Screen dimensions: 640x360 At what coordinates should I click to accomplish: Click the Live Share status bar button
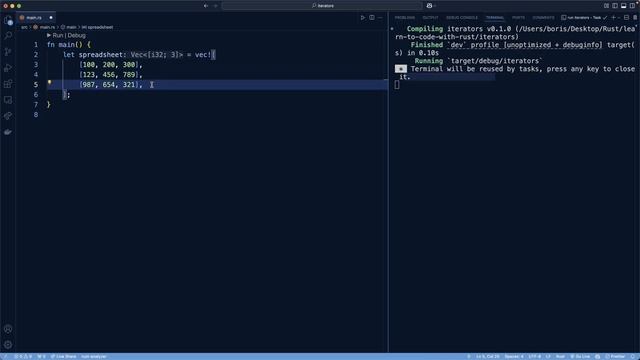coord(63,357)
